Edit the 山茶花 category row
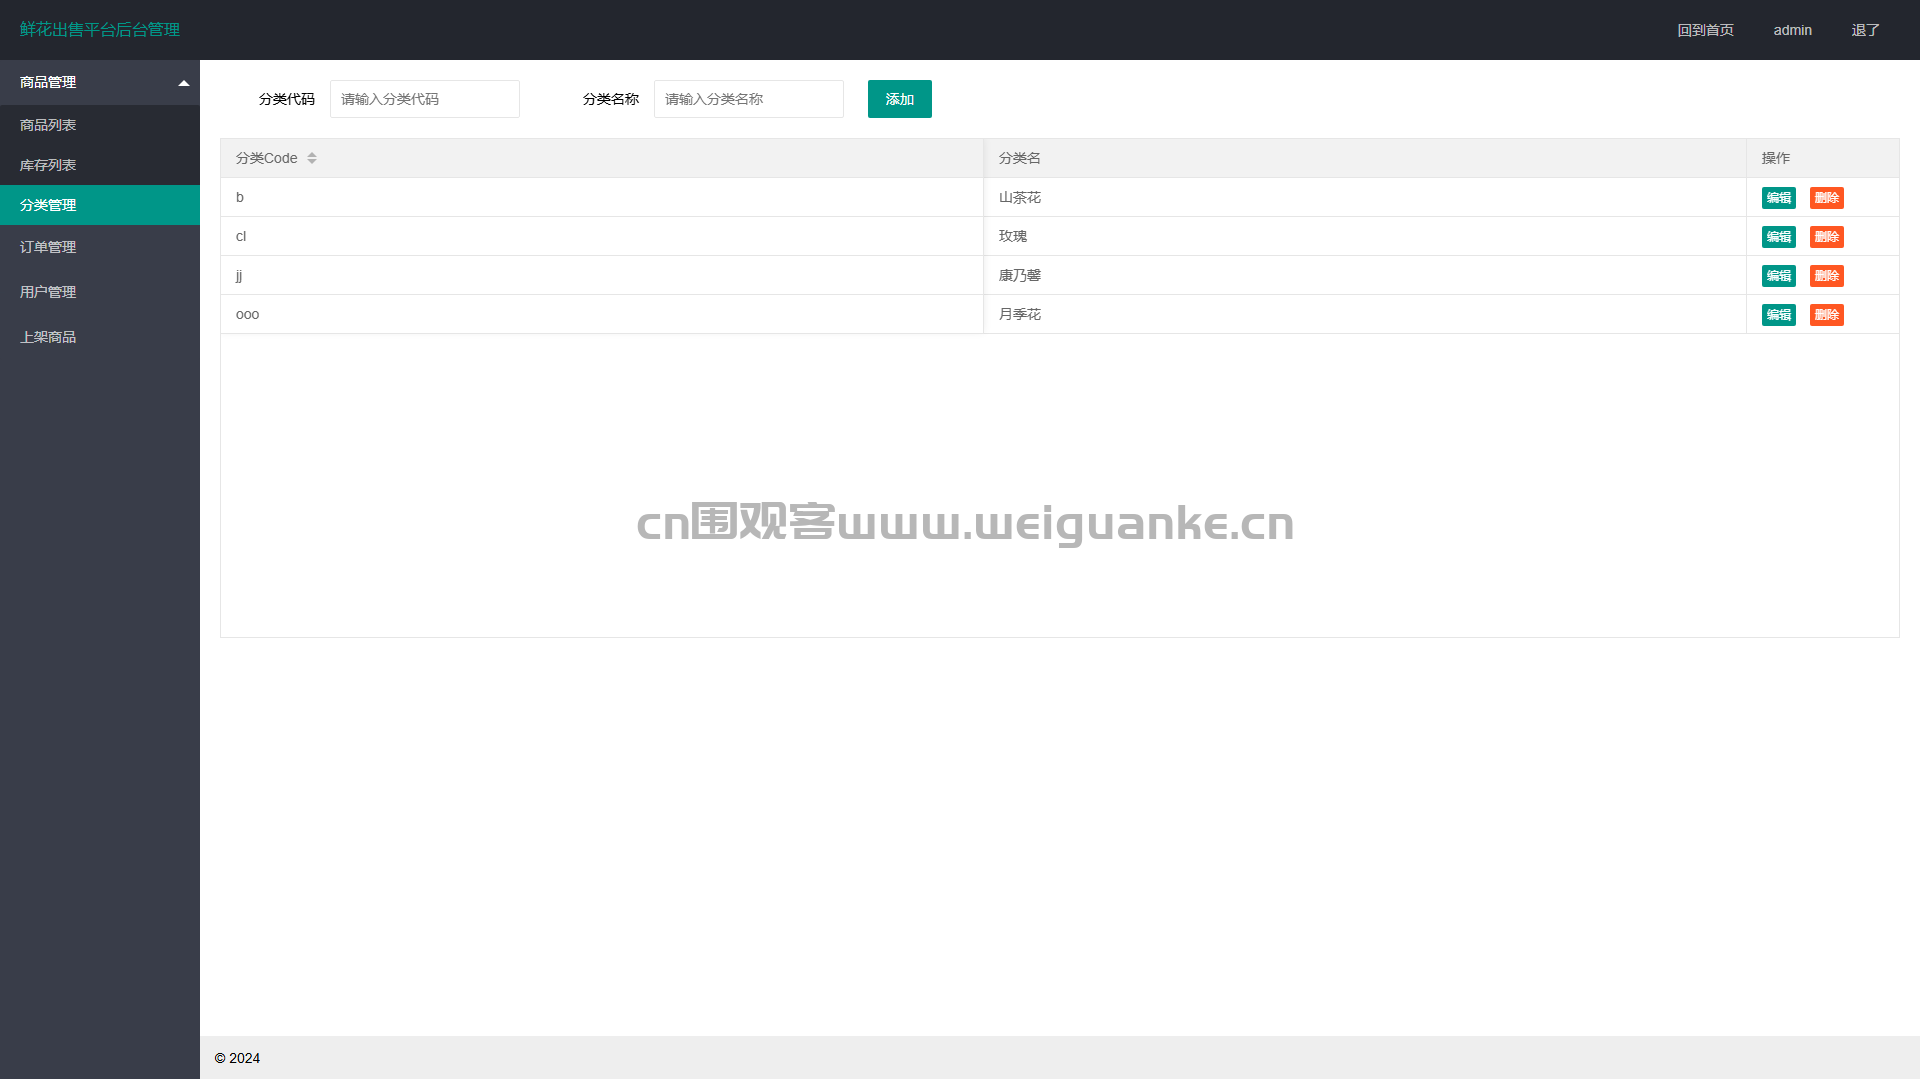Image resolution: width=1920 pixels, height=1079 pixels. [1779, 198]
